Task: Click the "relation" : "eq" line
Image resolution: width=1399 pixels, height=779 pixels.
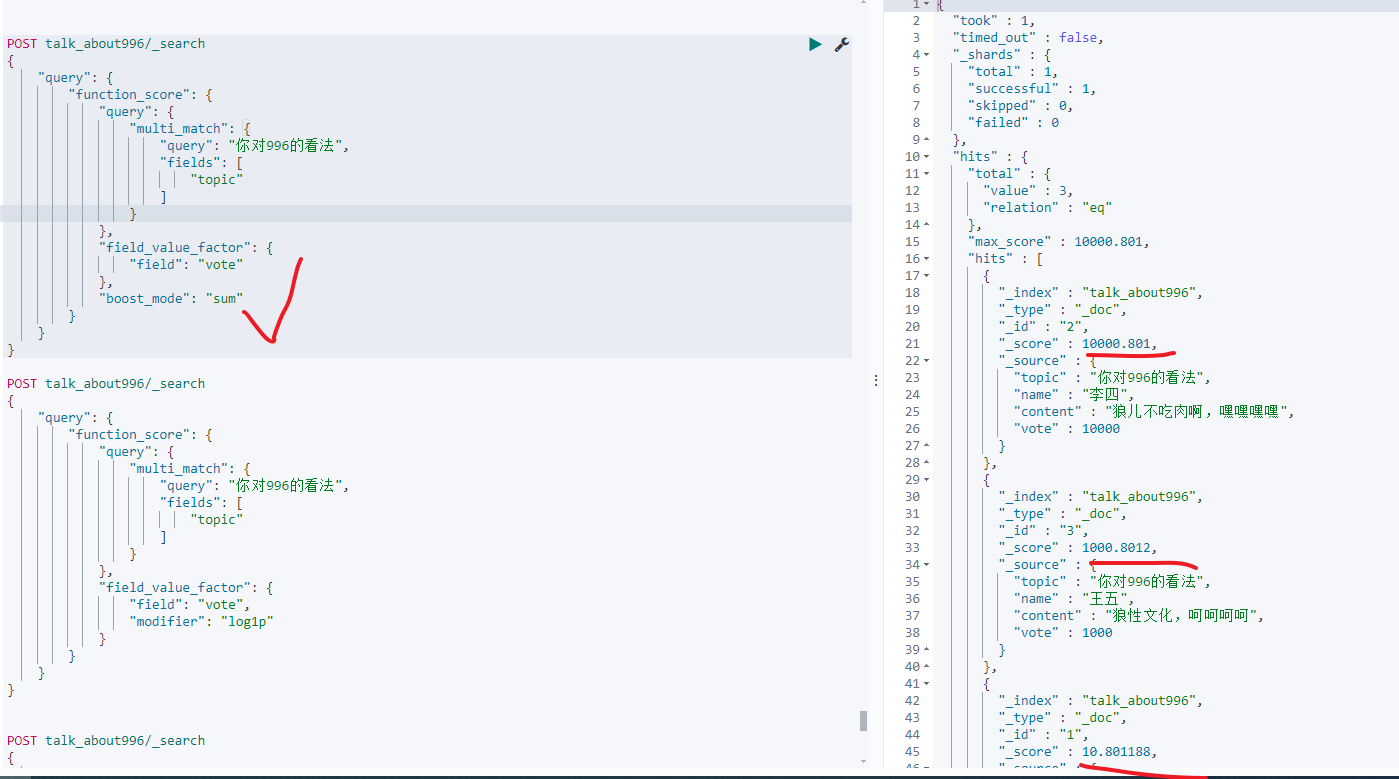Action: [x=1048, y=207]
